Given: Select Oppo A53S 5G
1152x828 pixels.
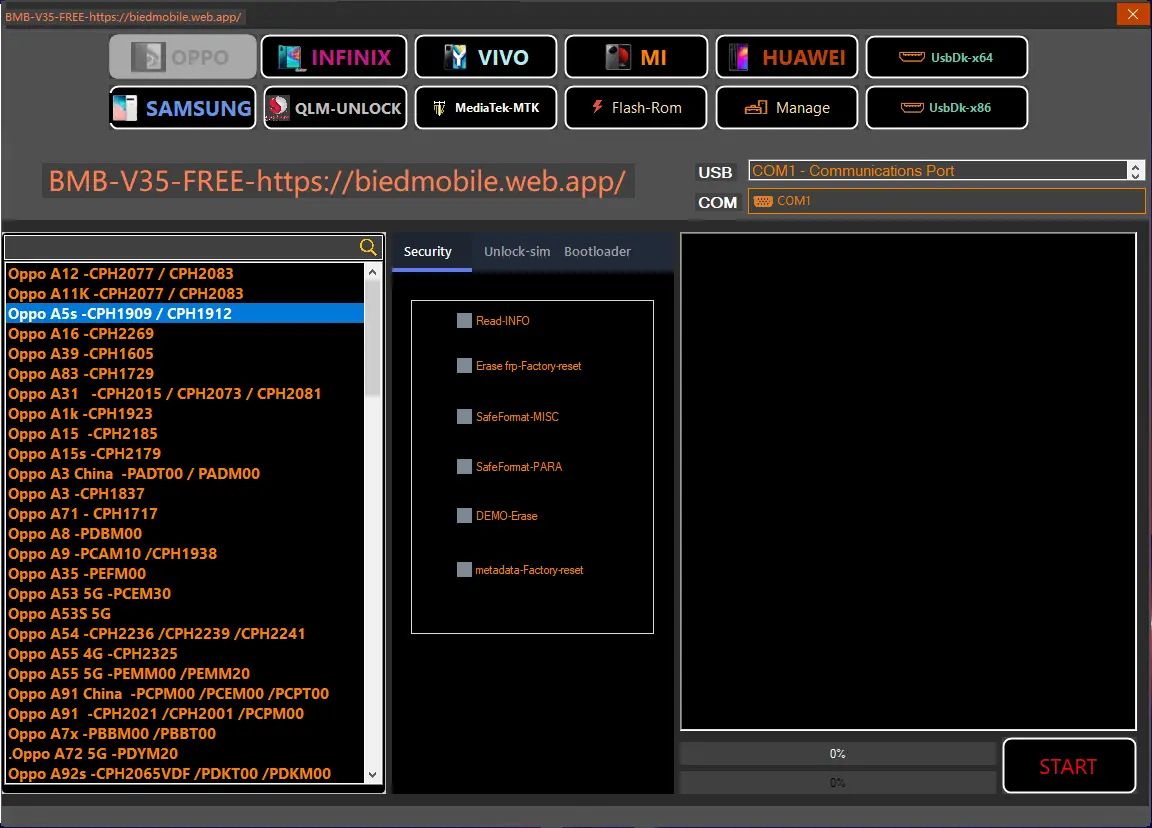Looking at the screenshot, I should click(185, 613).
